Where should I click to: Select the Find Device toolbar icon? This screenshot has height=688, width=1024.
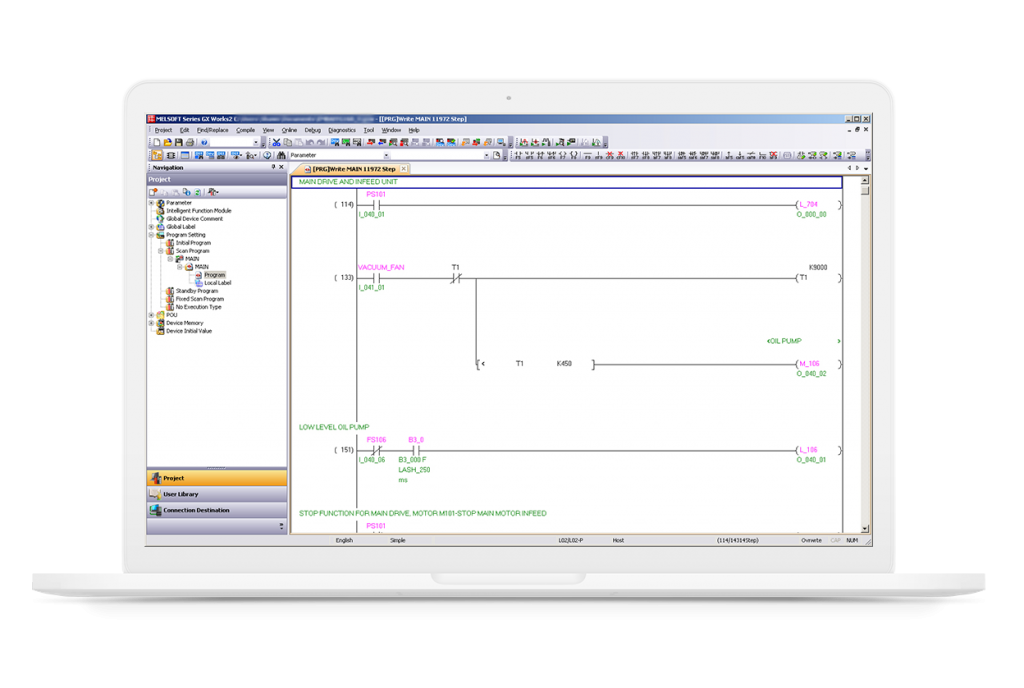point(280,155)
